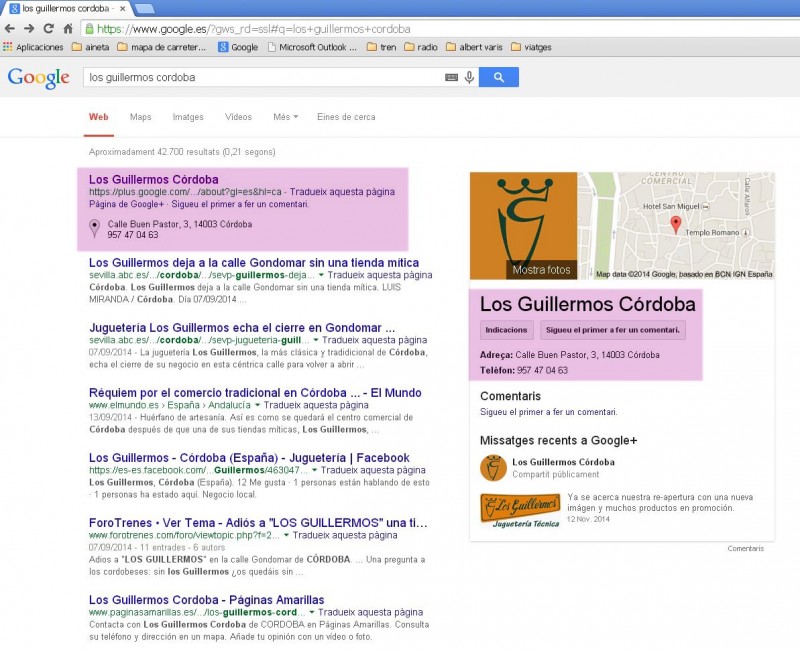Open the Los Guillermos Google+ profile avatar
The width and height of the screenshot is (800, 651).
click(x=493, y=468)
